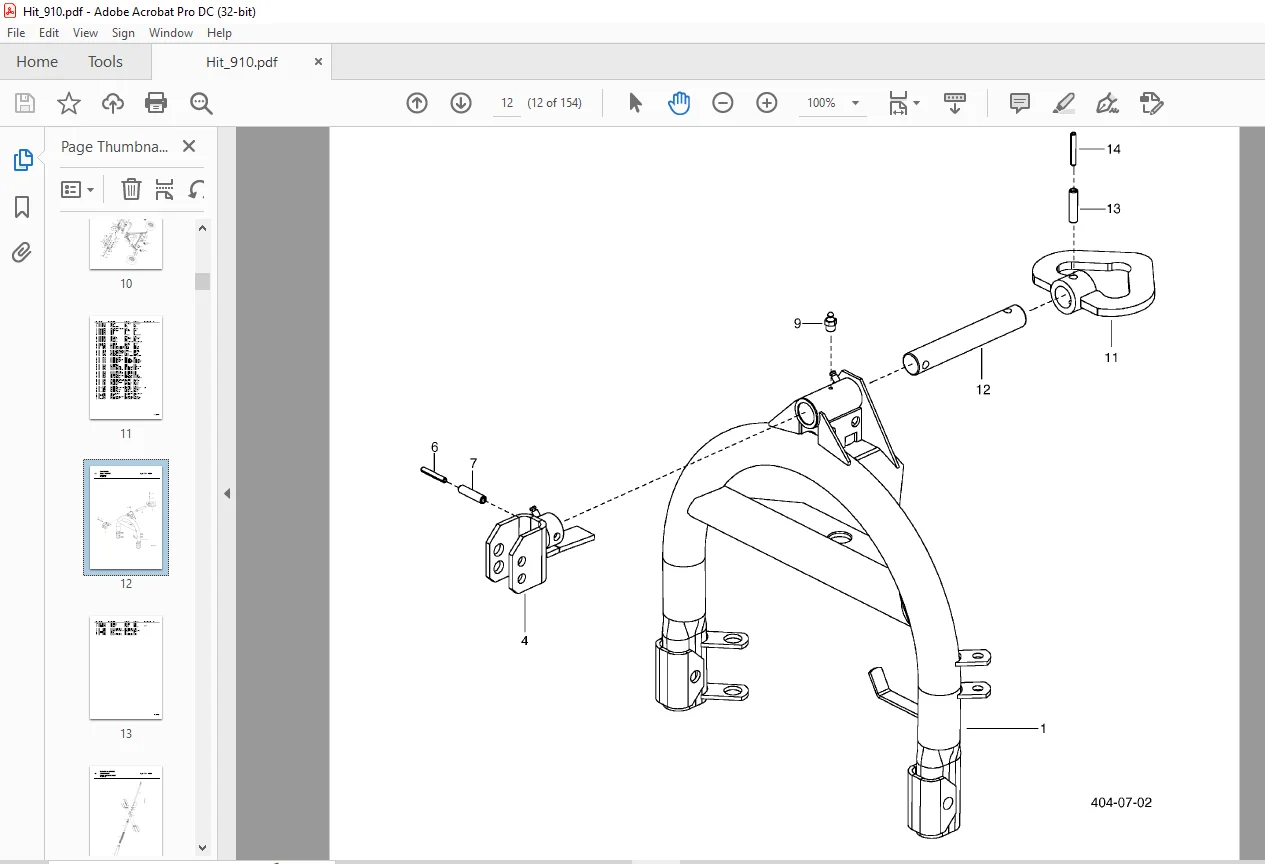The image size is (1265, 864).
Task: Activate the arrow selection tool
Action: (x=635, y=103)
